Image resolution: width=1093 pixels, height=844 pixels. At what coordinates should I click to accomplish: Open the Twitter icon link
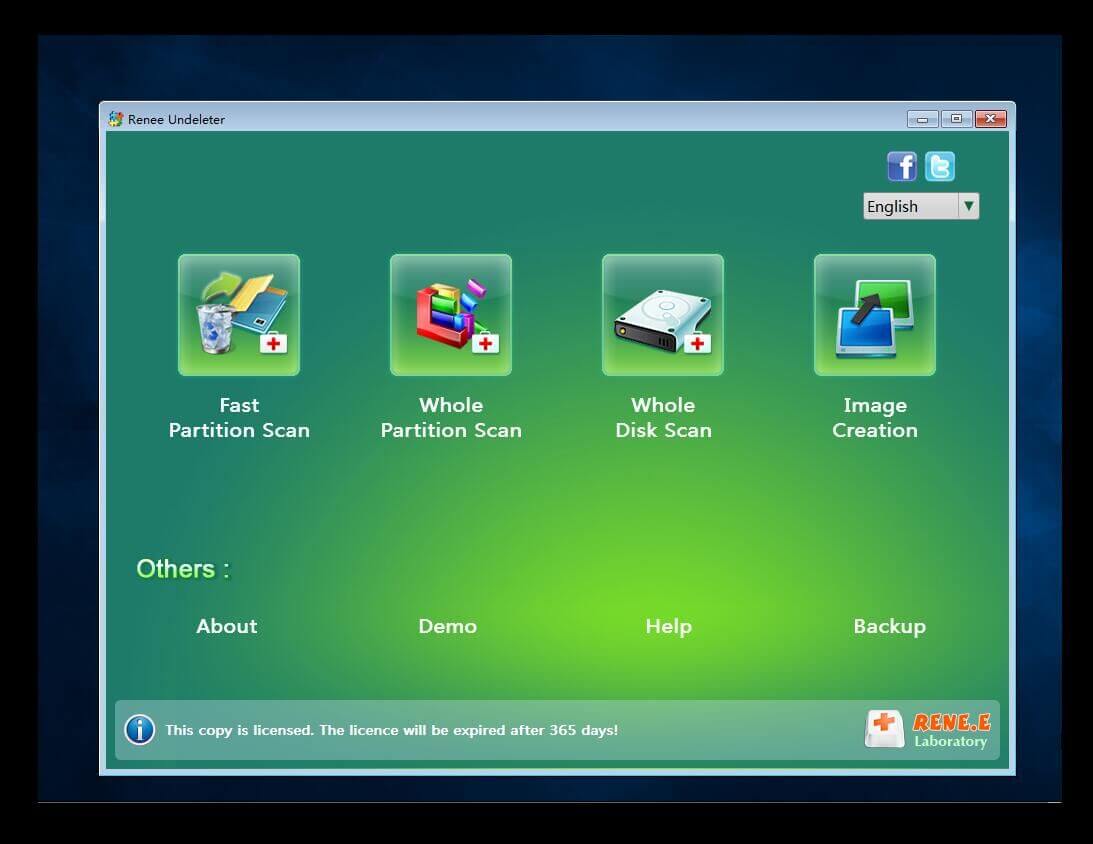coord(940,167)
